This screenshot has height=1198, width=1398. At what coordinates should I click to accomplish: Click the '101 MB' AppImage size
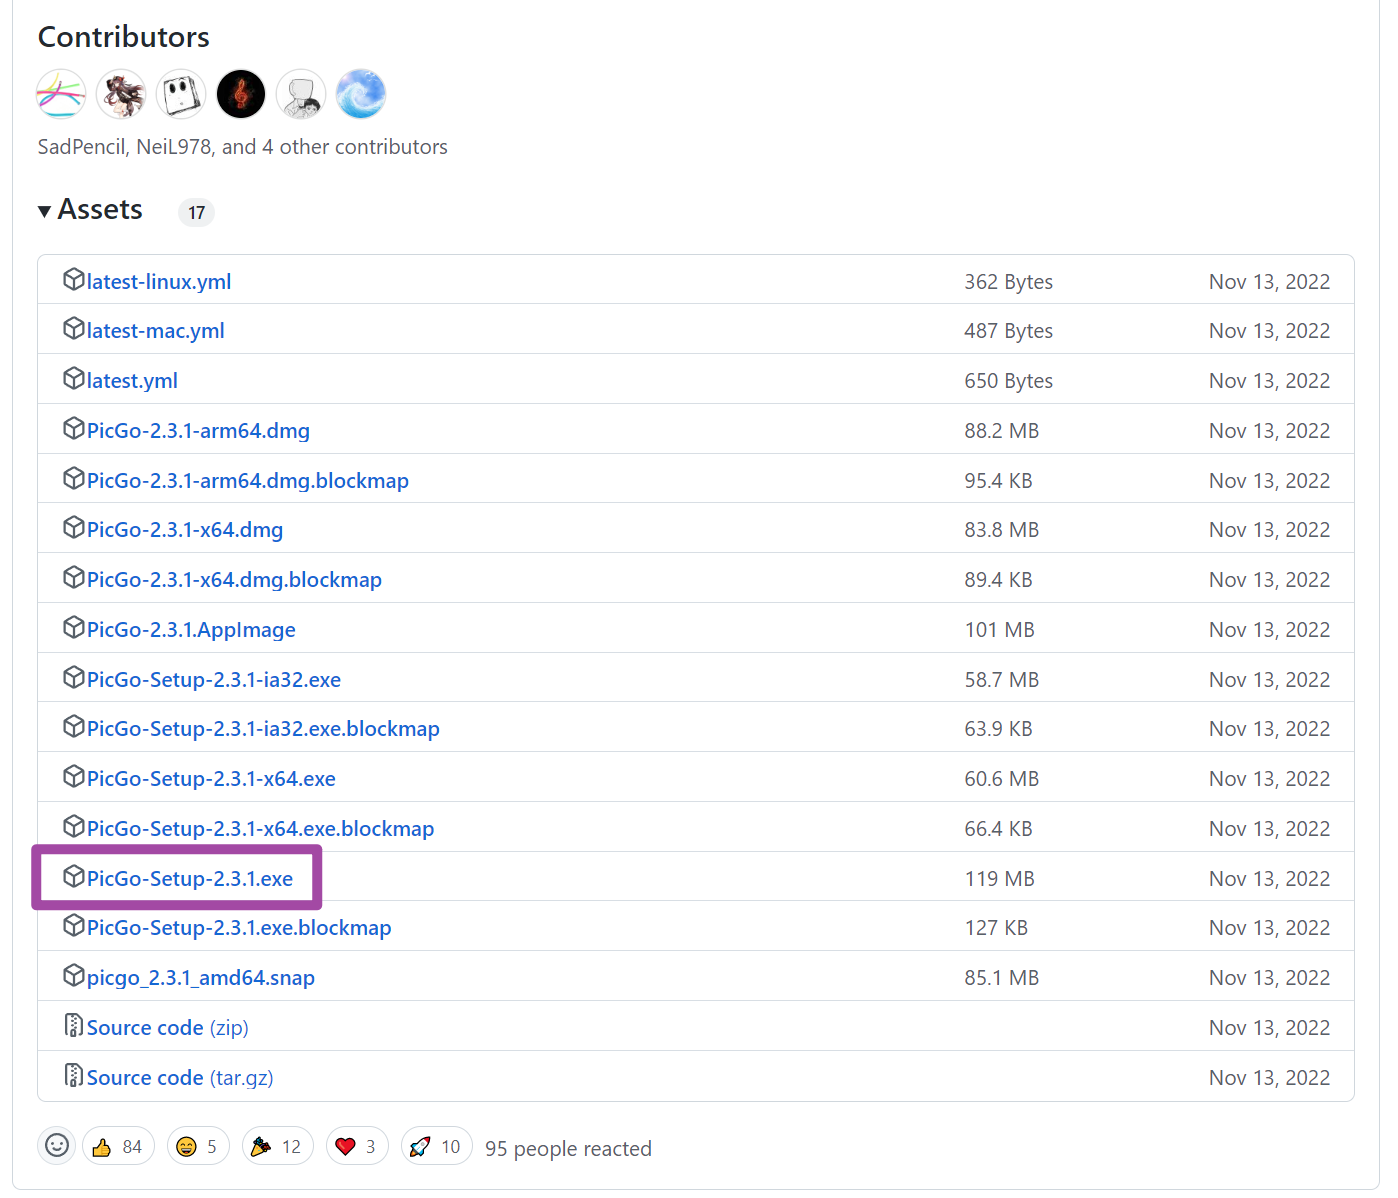click(999, 630)
